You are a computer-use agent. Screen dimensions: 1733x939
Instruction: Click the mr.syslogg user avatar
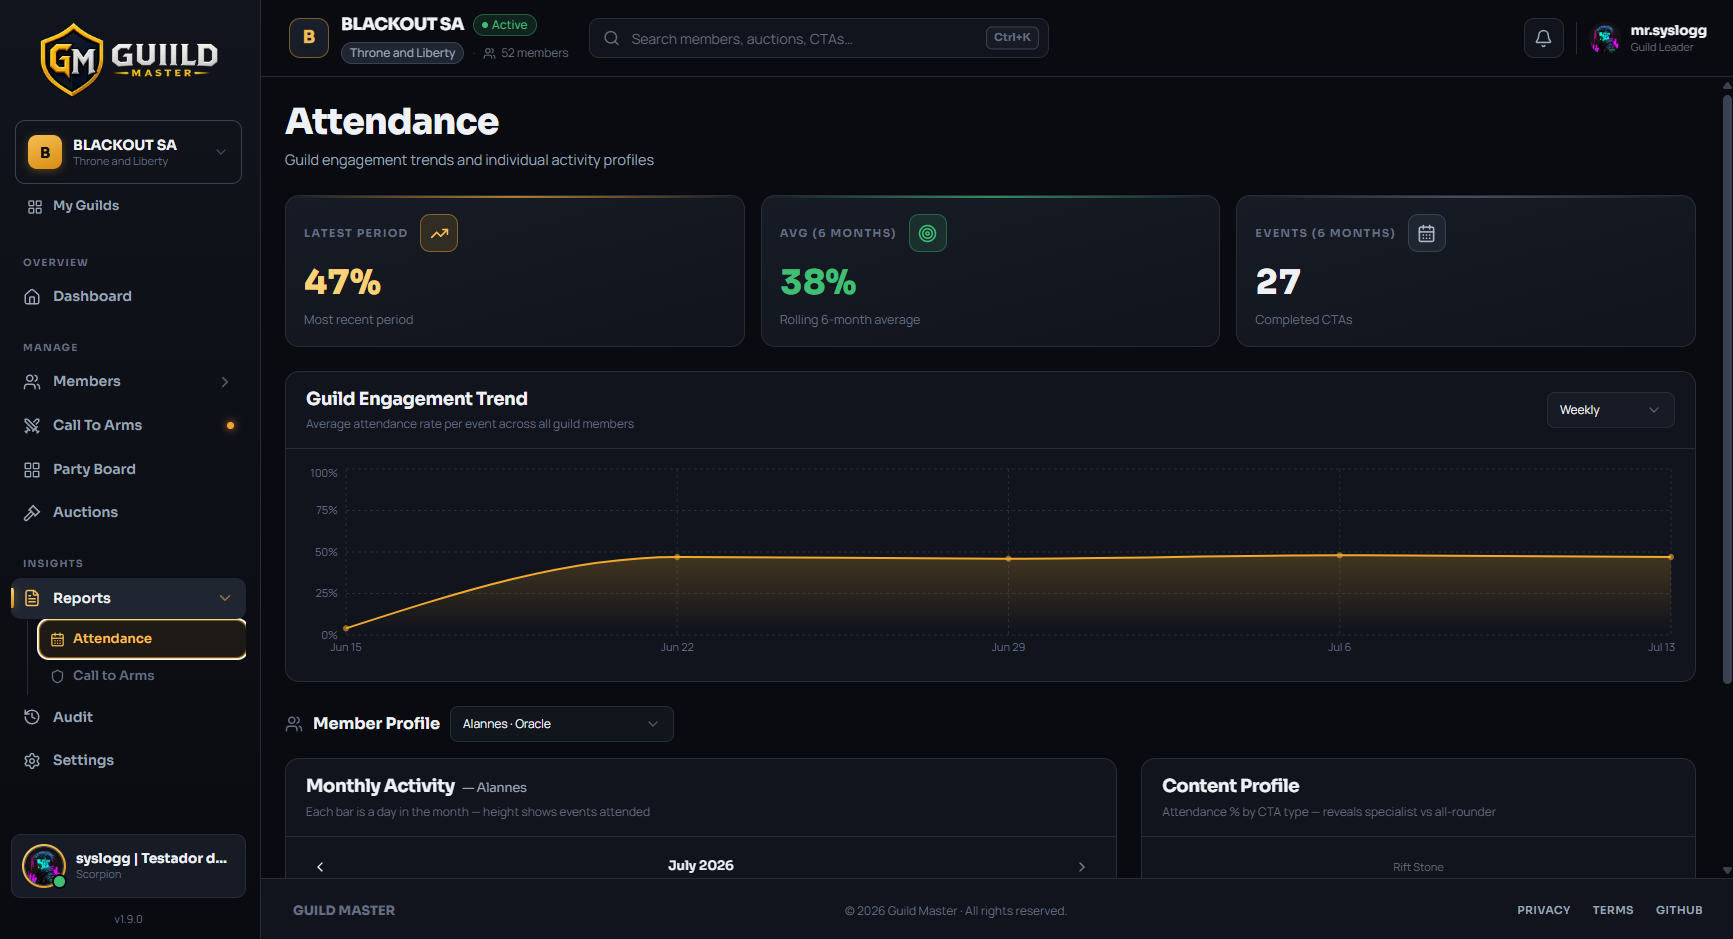point(1606,39)
